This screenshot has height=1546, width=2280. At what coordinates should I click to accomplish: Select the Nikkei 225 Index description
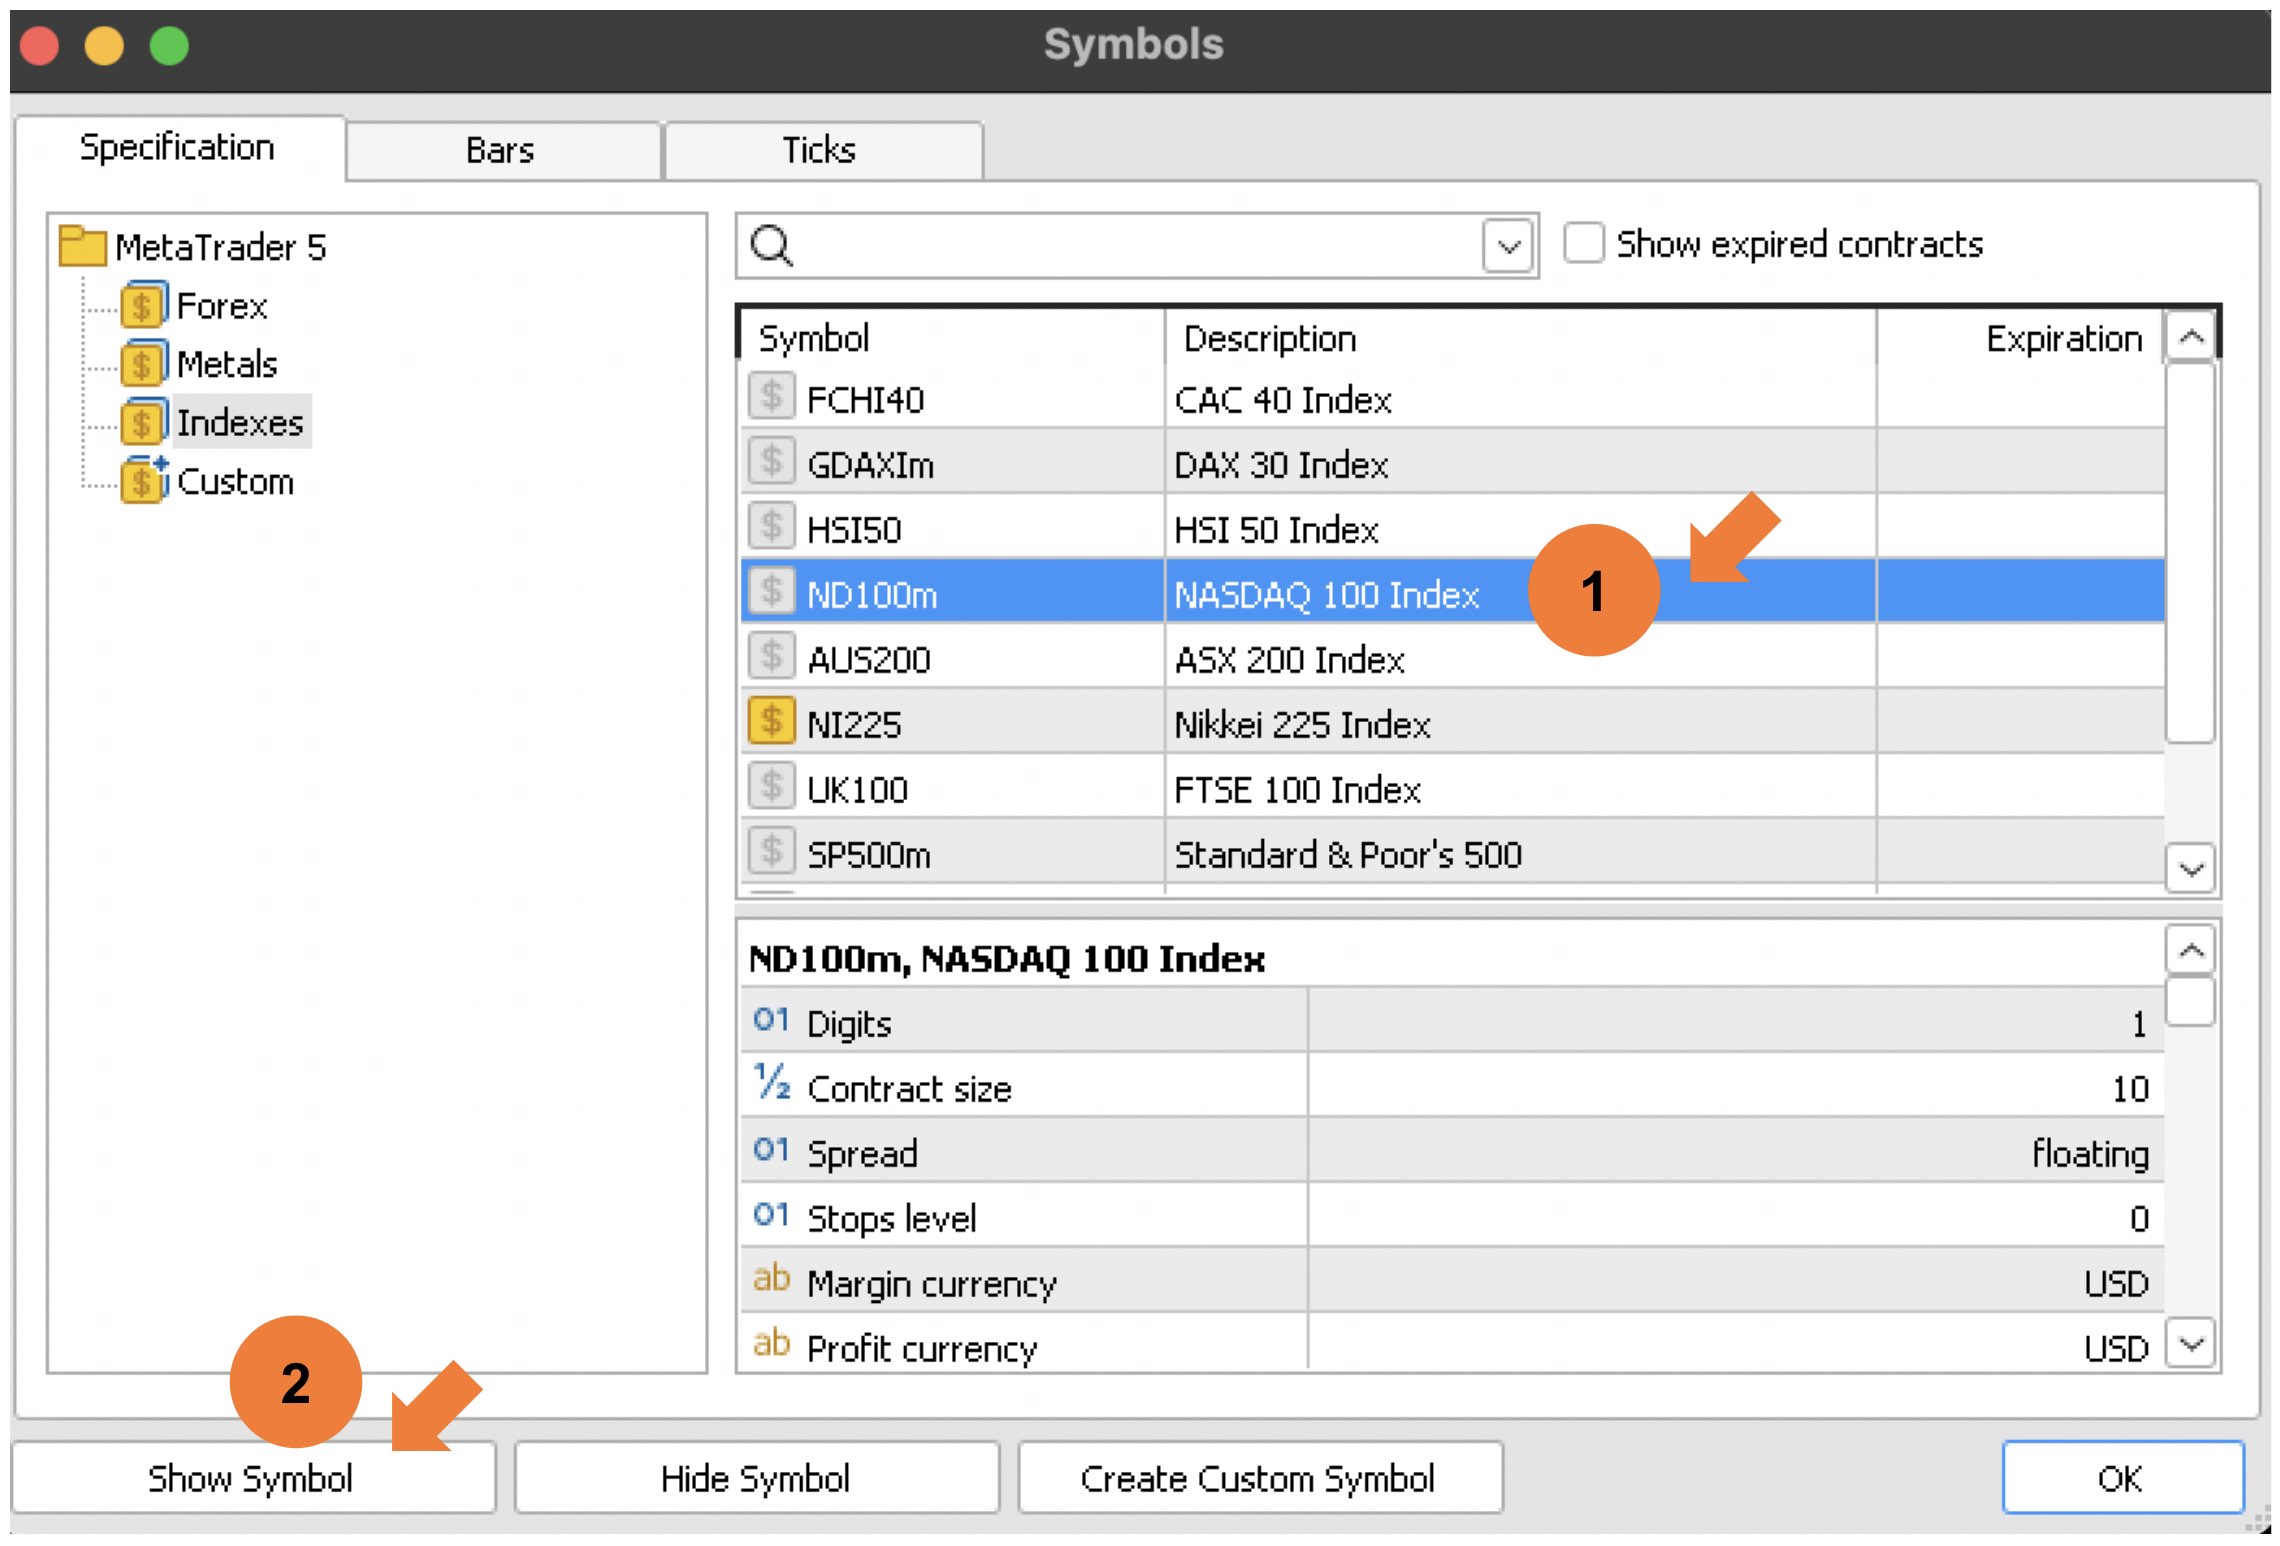(x=1302, y=725)
